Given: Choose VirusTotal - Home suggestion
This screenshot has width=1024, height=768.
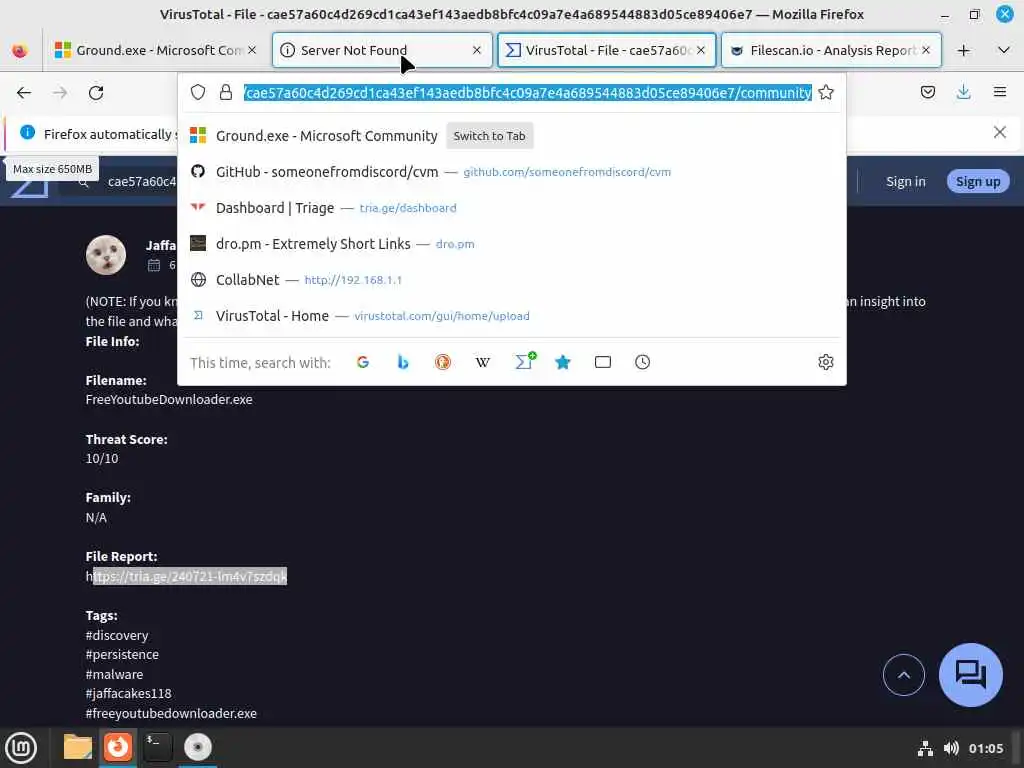Looking at the screenshot, I should [512, 315].
